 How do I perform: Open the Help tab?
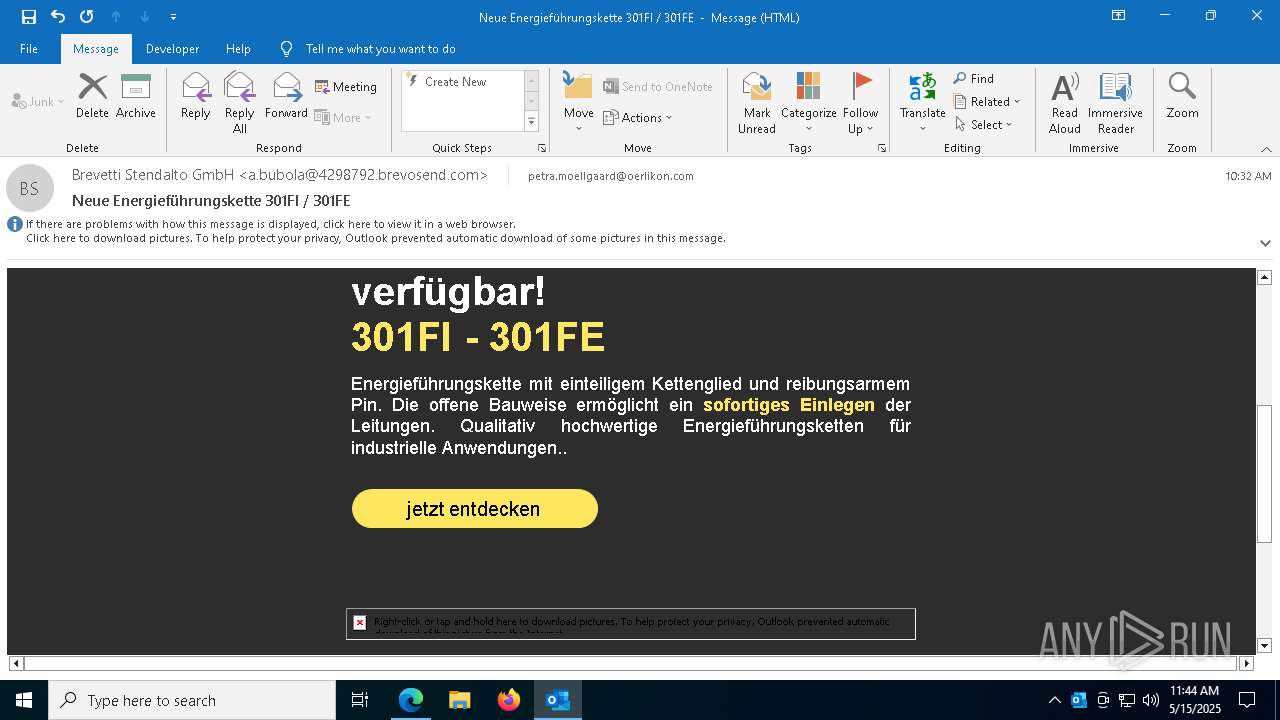(x=238, y=49)
